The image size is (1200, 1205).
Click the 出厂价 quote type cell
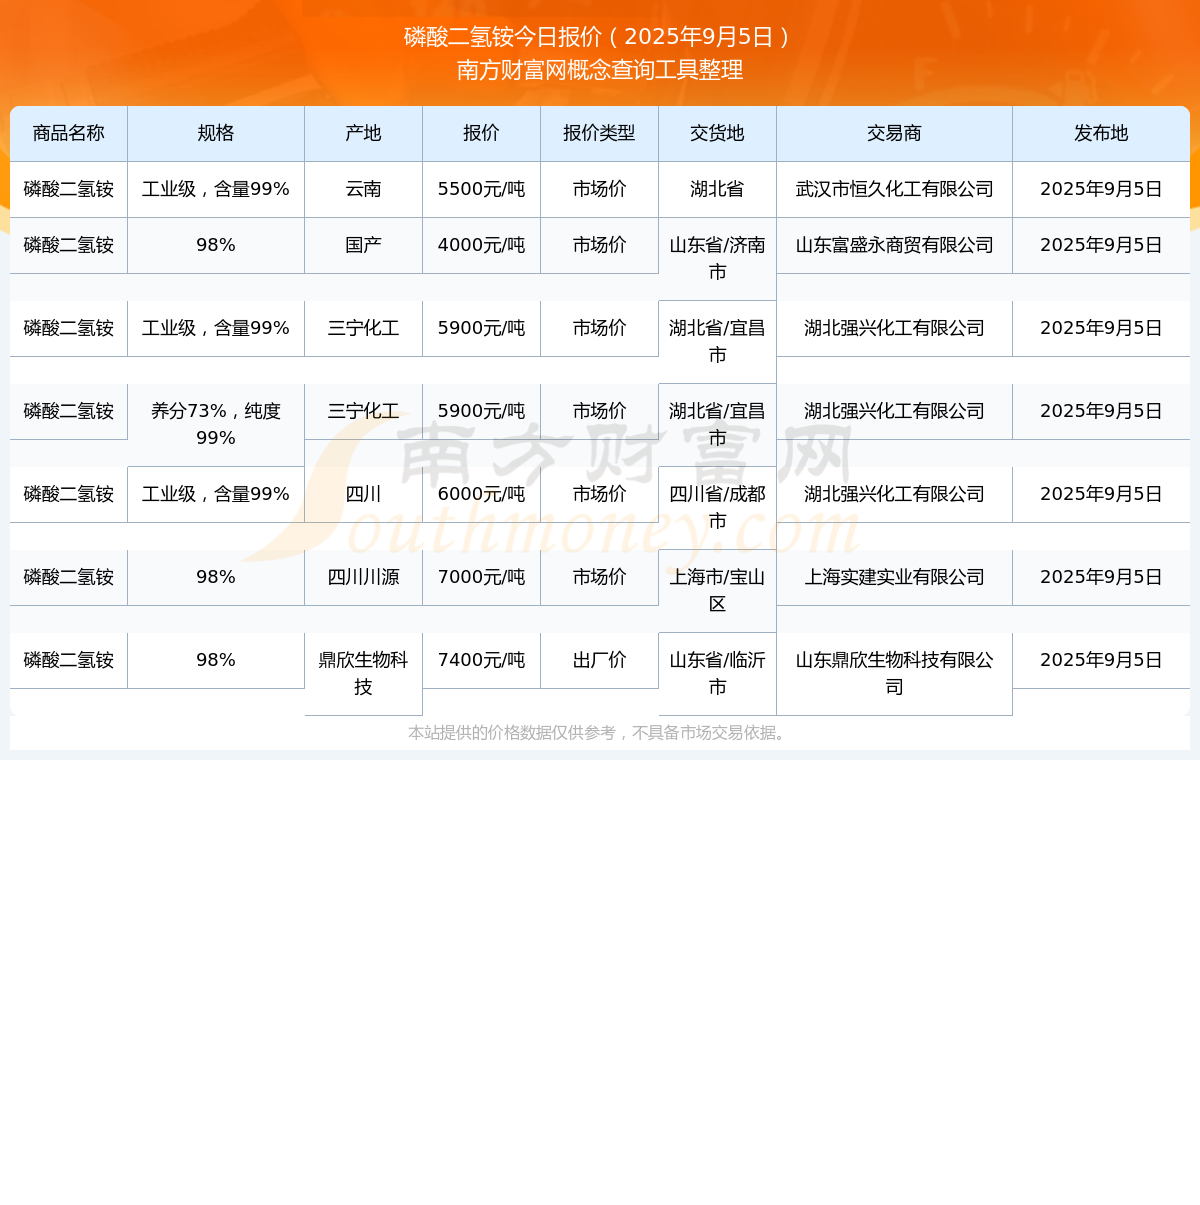coord(600,660)
